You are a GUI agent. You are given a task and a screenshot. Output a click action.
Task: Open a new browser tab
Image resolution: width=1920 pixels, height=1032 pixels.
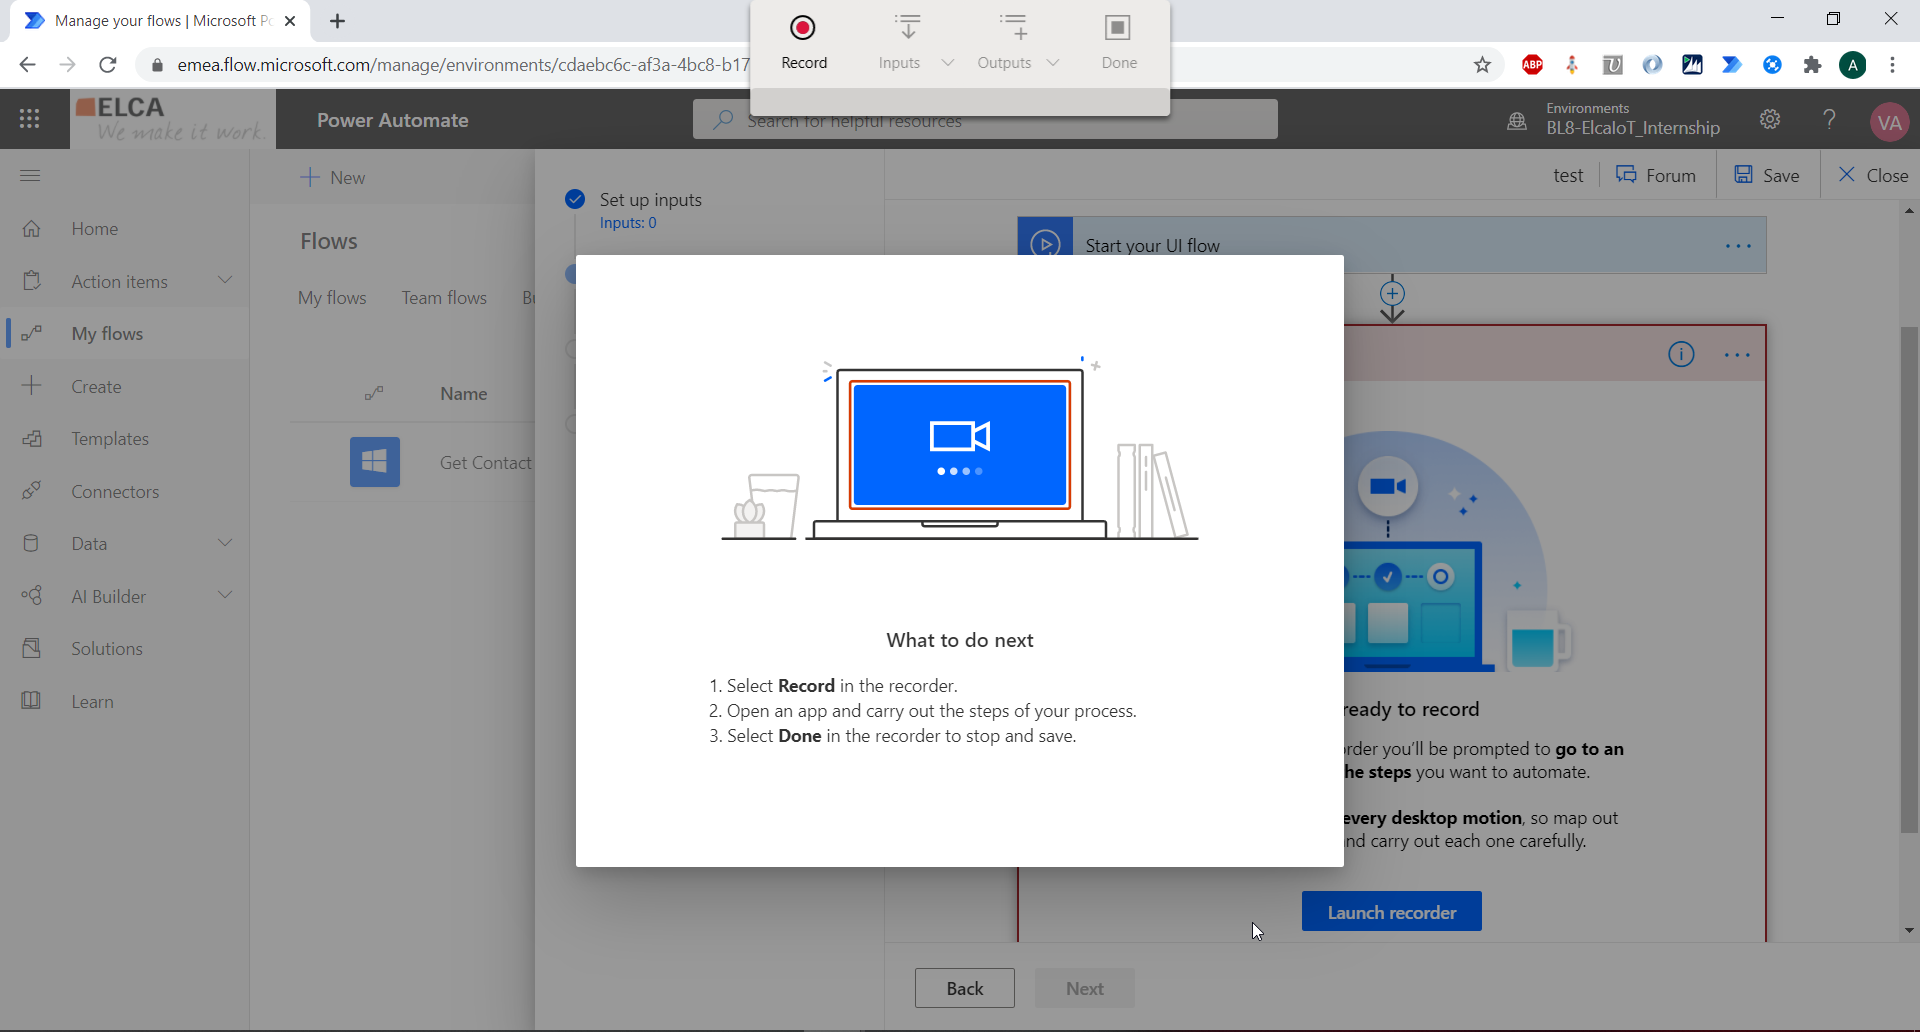[338, 21]
